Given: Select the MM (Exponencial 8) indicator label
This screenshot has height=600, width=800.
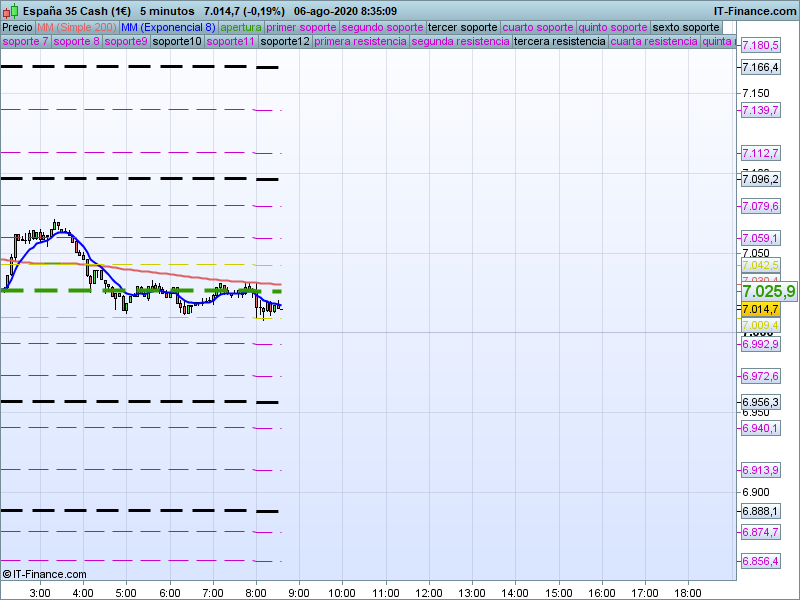Looking at the screenshot, I should tap(167, 27).
